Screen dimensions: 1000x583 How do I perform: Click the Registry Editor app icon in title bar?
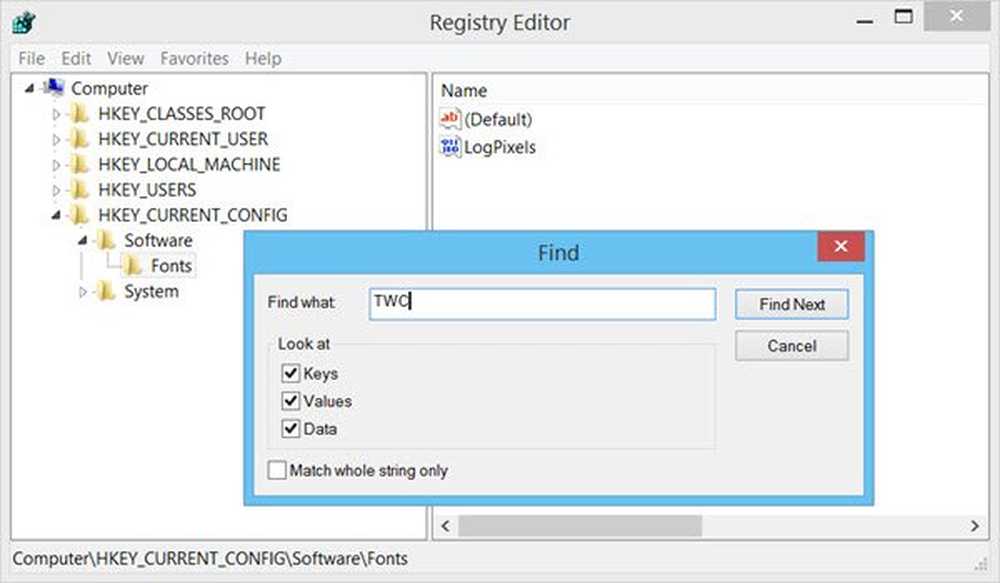[24, 22]
